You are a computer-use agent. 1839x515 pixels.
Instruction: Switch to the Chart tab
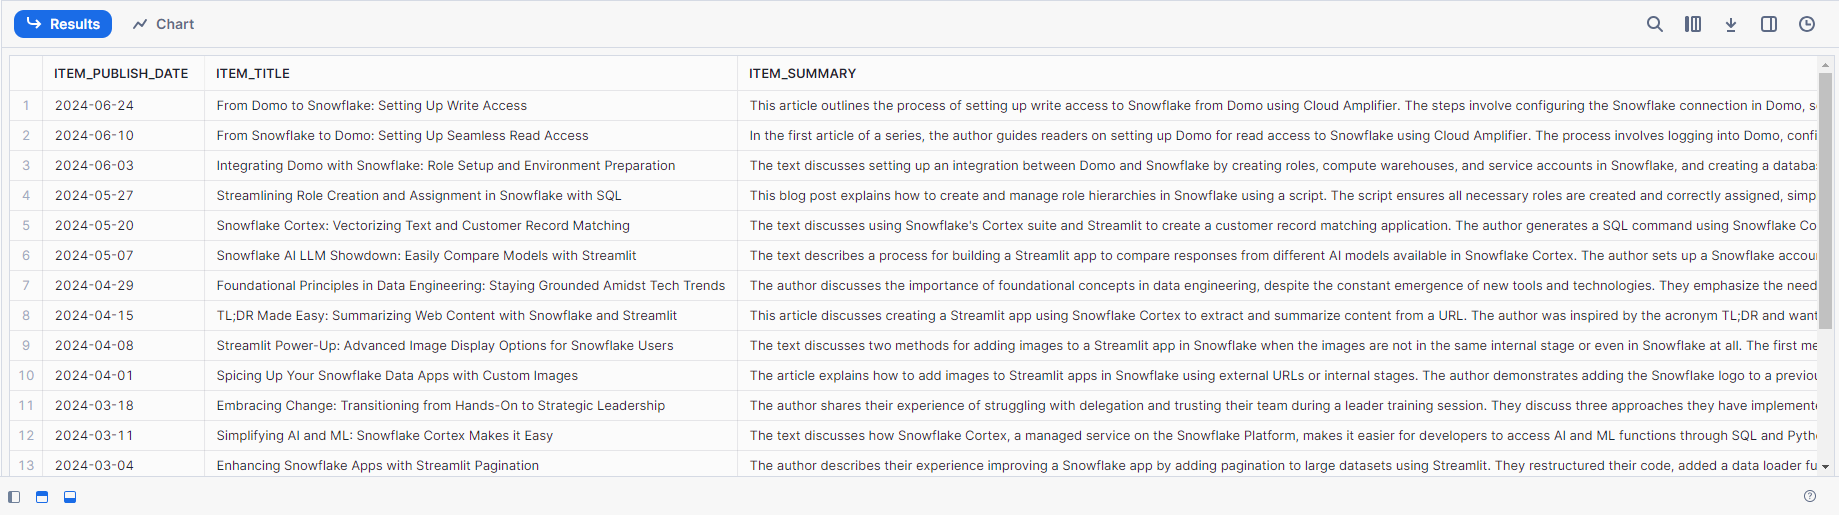pos(164,24)
